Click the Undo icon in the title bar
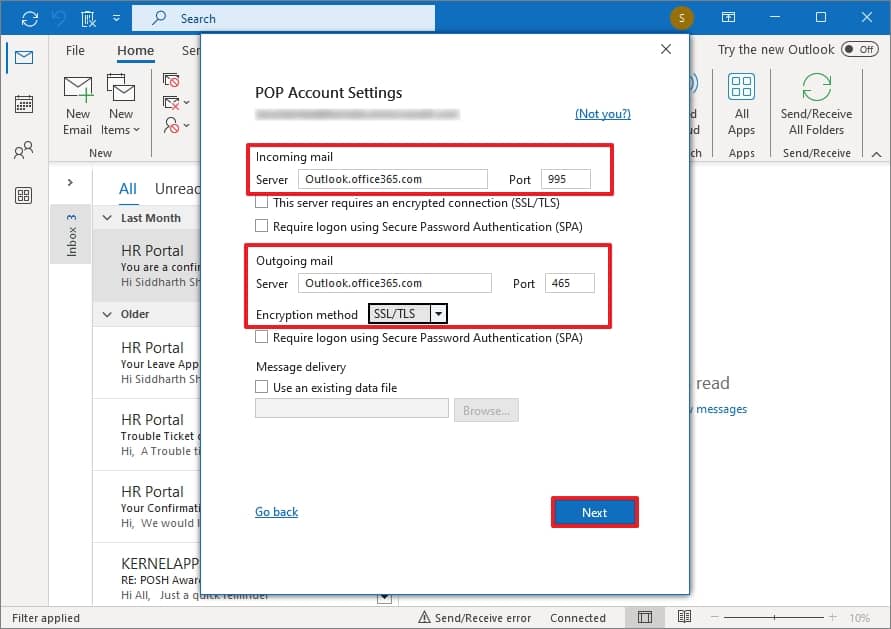891x629 pixels. [x=59, y=18]
